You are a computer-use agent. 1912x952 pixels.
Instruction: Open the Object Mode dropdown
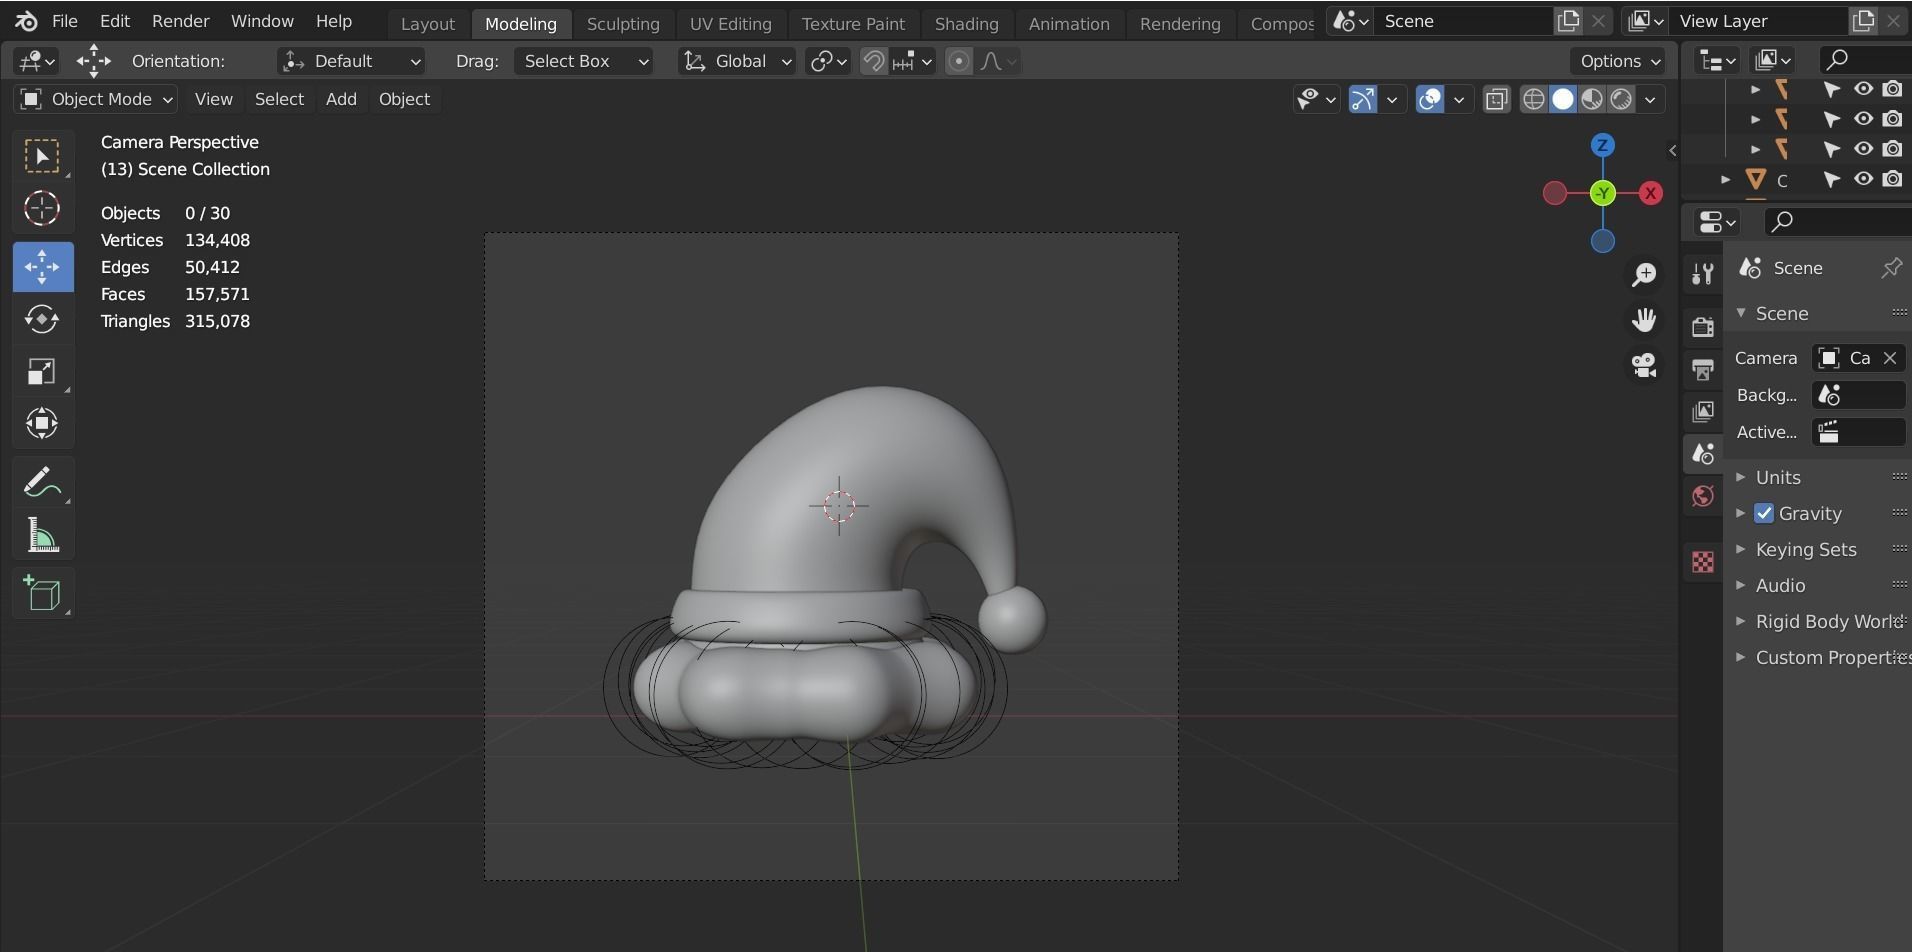pyautogui.click(x=96, y=99)
